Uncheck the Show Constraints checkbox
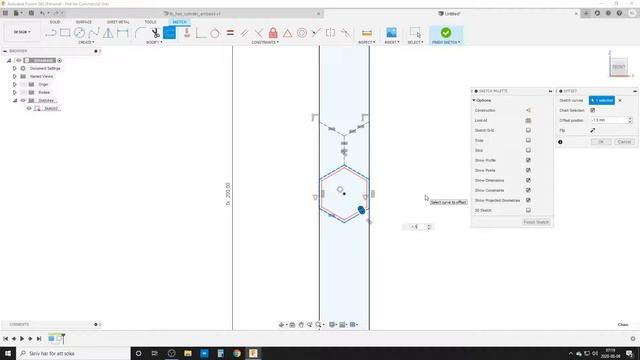Screen dimensions: 640x360 tap(528, 190)
